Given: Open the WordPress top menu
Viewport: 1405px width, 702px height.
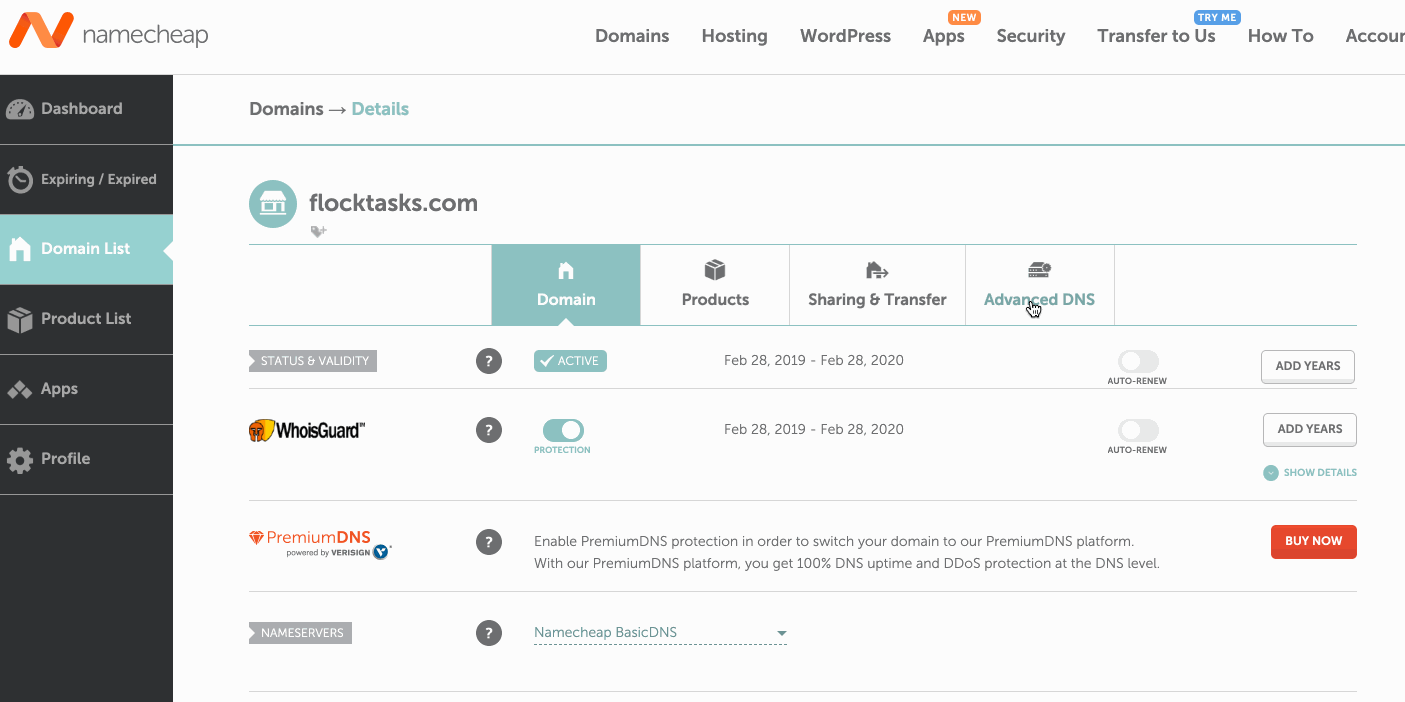Looking at the screenshot, I should 845,36.
